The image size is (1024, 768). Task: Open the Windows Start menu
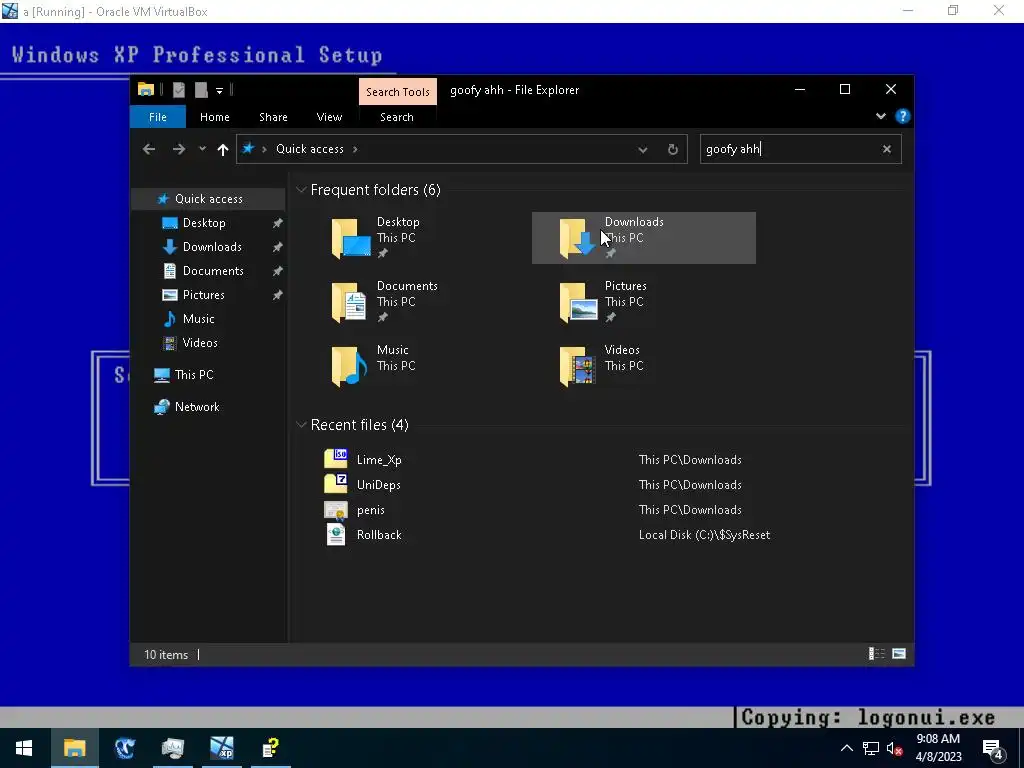point(24,748)
